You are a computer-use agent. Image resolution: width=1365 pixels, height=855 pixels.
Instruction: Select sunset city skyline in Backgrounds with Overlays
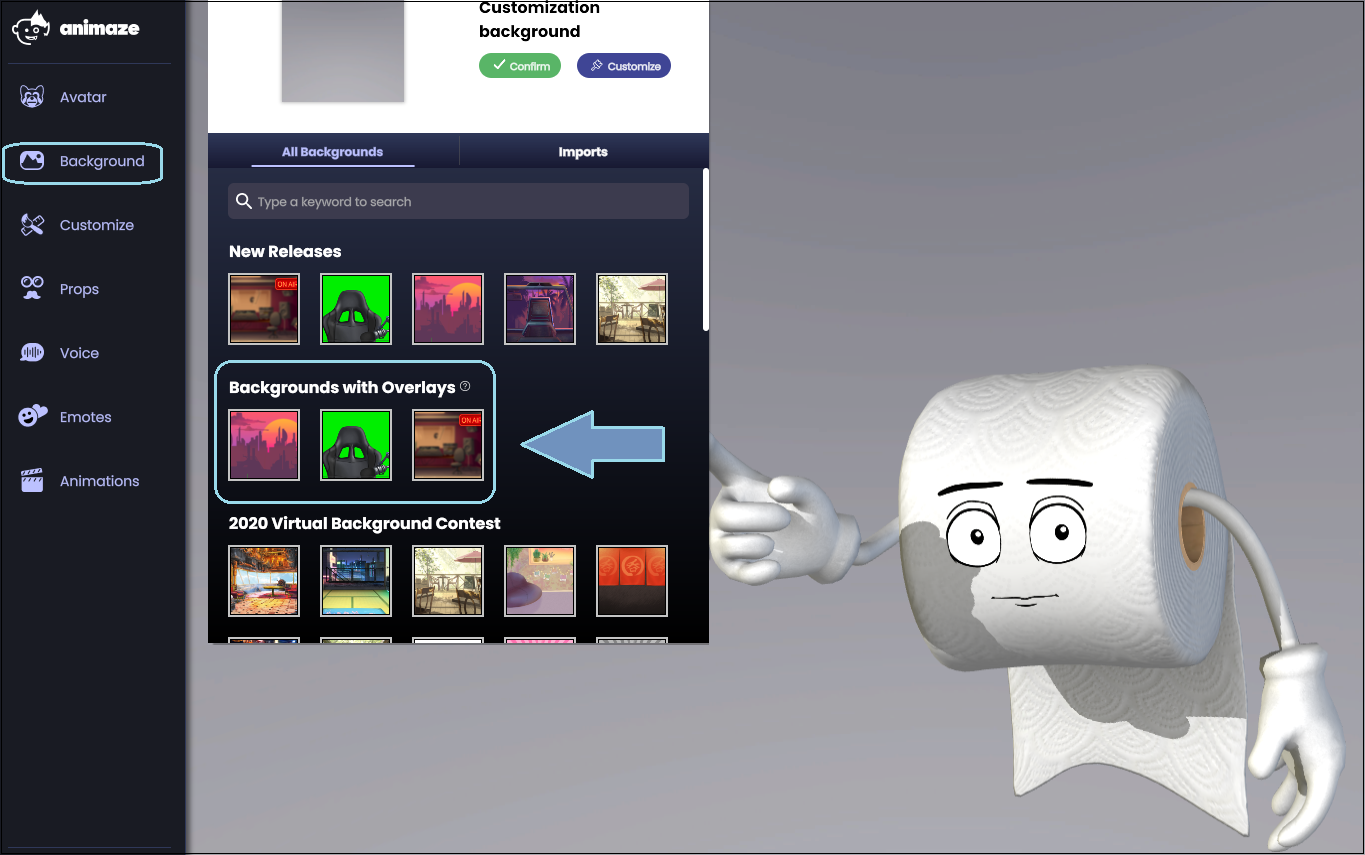[264, 445]
